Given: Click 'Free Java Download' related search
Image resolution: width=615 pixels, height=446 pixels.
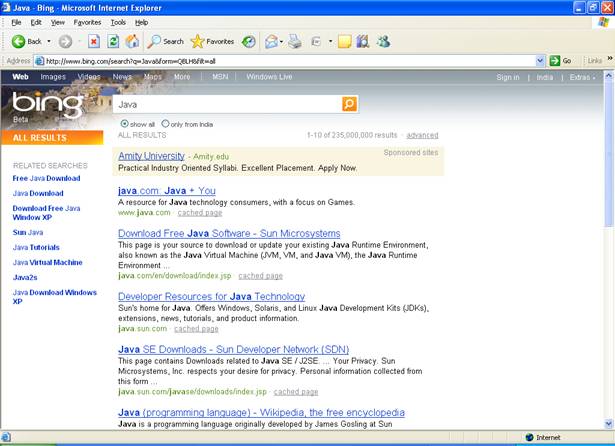Looking at the screenshot, I should (x=46, y=178).
